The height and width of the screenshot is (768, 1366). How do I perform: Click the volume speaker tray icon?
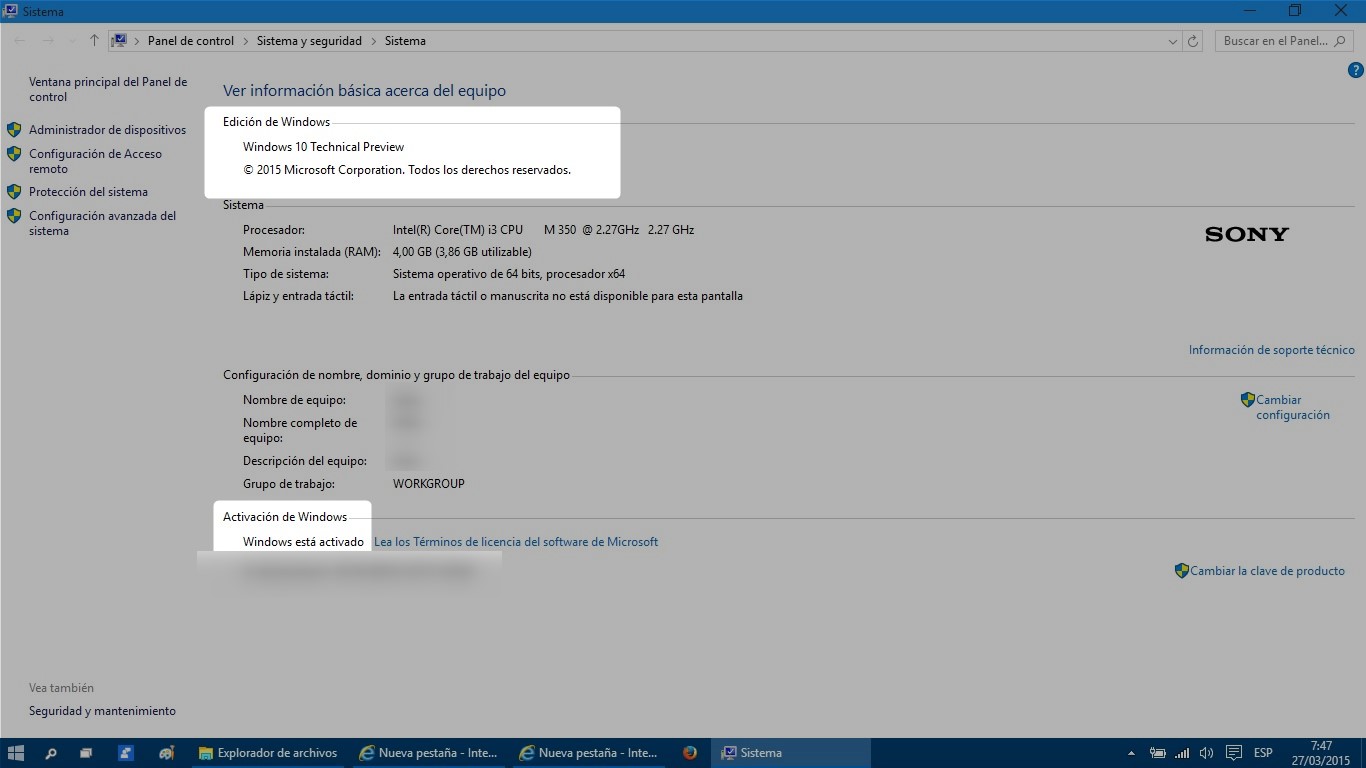[x=1207, y=753]
